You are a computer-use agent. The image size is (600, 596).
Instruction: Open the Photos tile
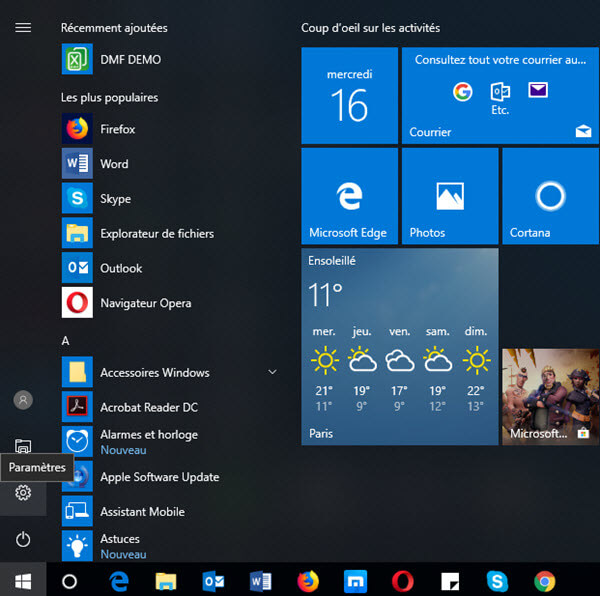(449, 196)
